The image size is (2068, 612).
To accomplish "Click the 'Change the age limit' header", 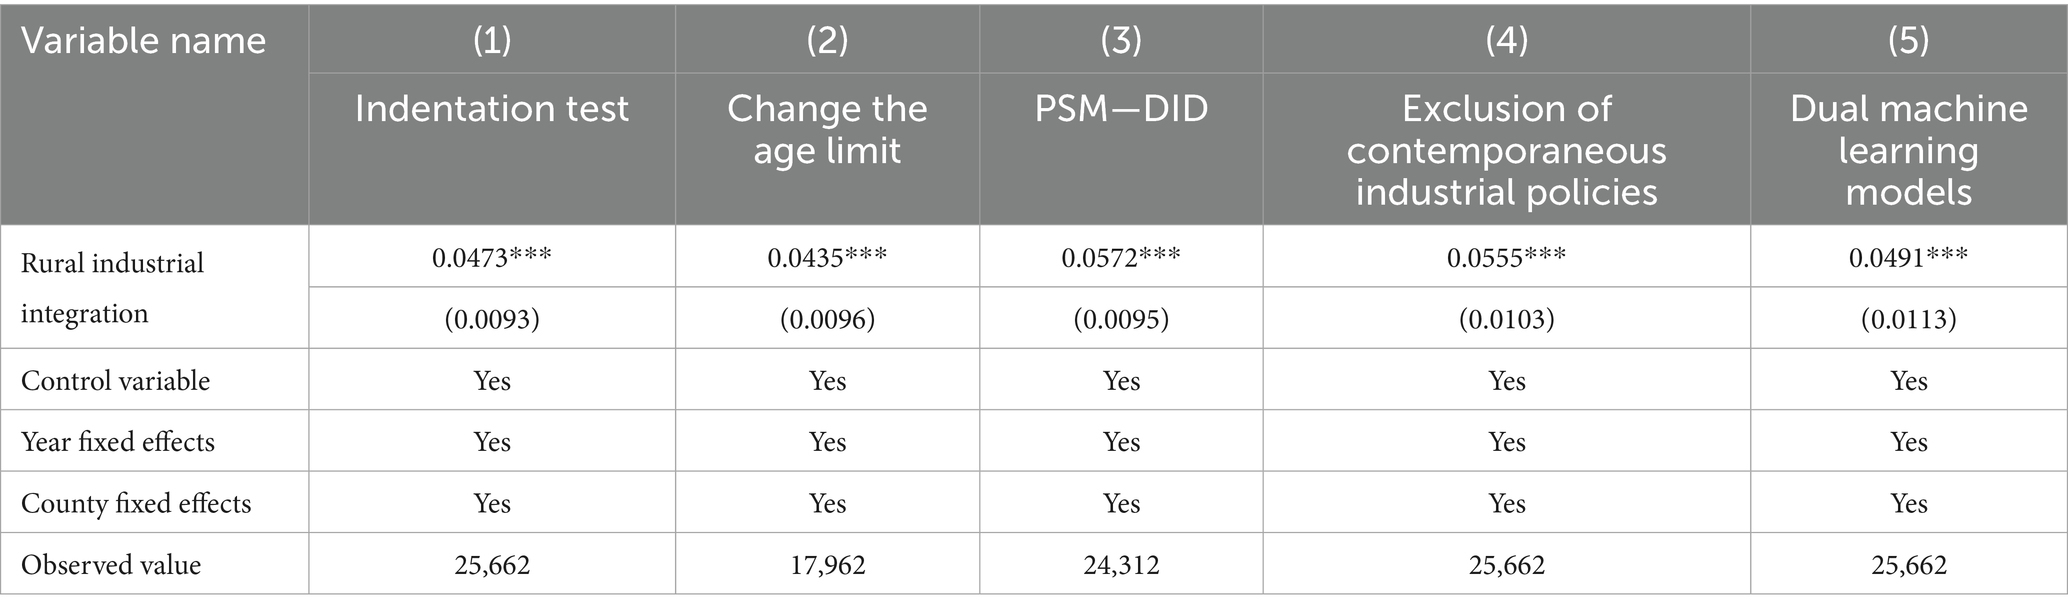I will [827, 129].
